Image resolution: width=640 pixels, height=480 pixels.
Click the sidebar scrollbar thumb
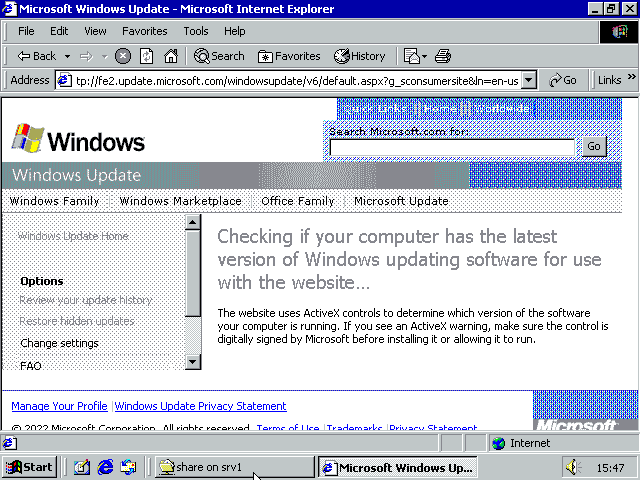tap(193, 273)
